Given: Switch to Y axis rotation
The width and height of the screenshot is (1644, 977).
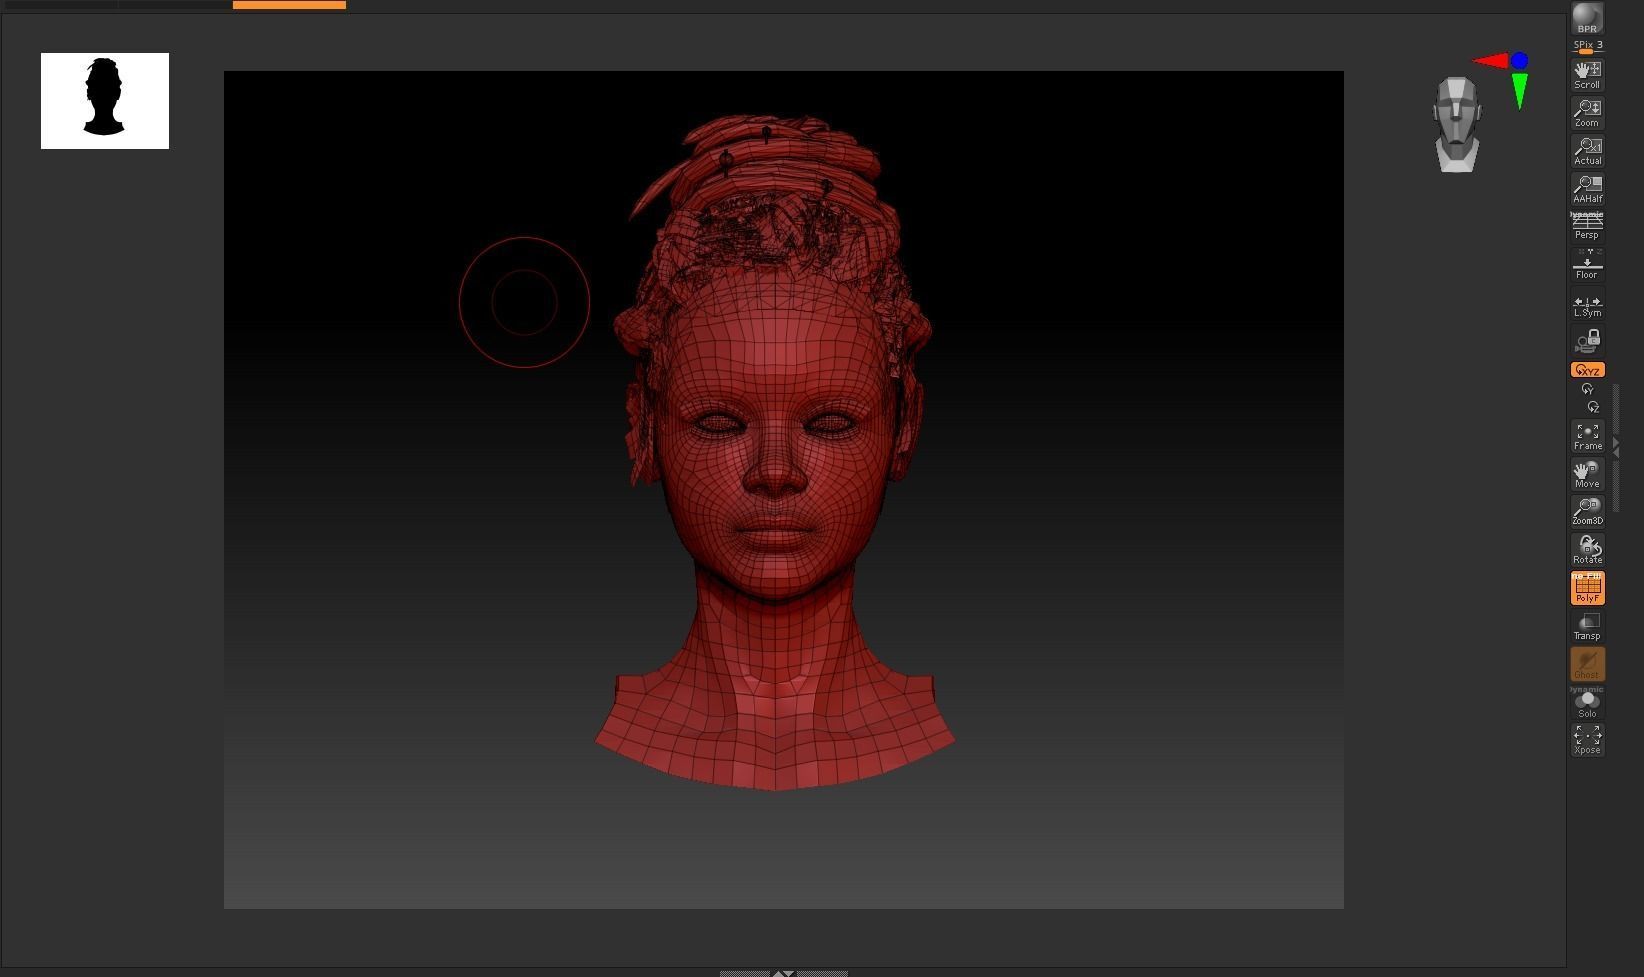Looking at the screenshot, I should (1587, 389).
